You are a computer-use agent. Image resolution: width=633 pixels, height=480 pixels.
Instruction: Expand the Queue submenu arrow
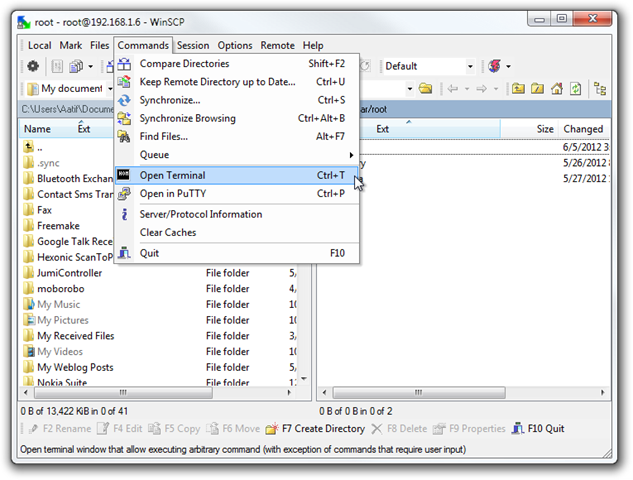click(351, 155)
